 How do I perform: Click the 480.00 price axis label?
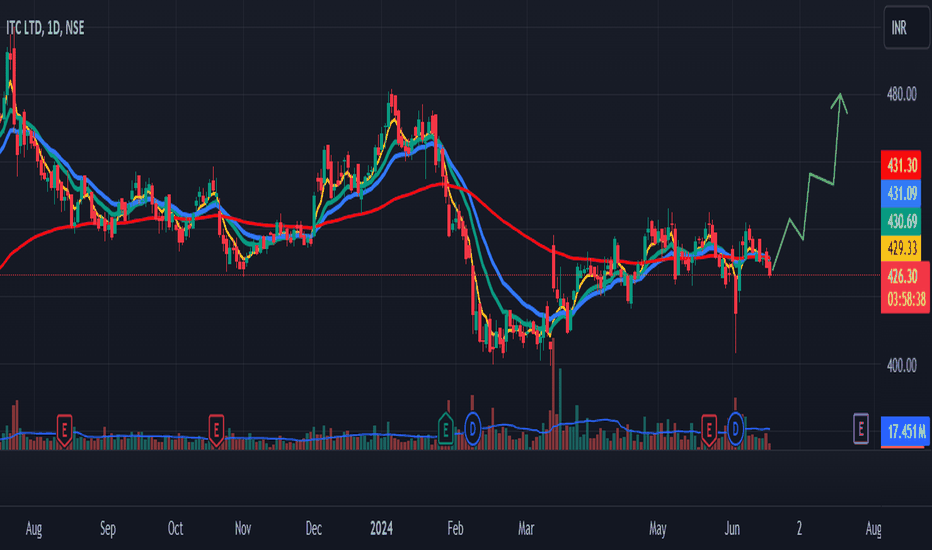coord(901,94)
